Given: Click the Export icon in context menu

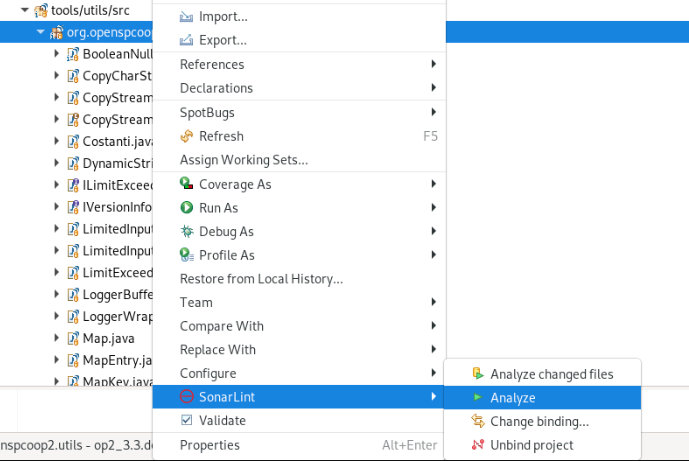Looking at the screenshot, I should [x=186, y=40].
